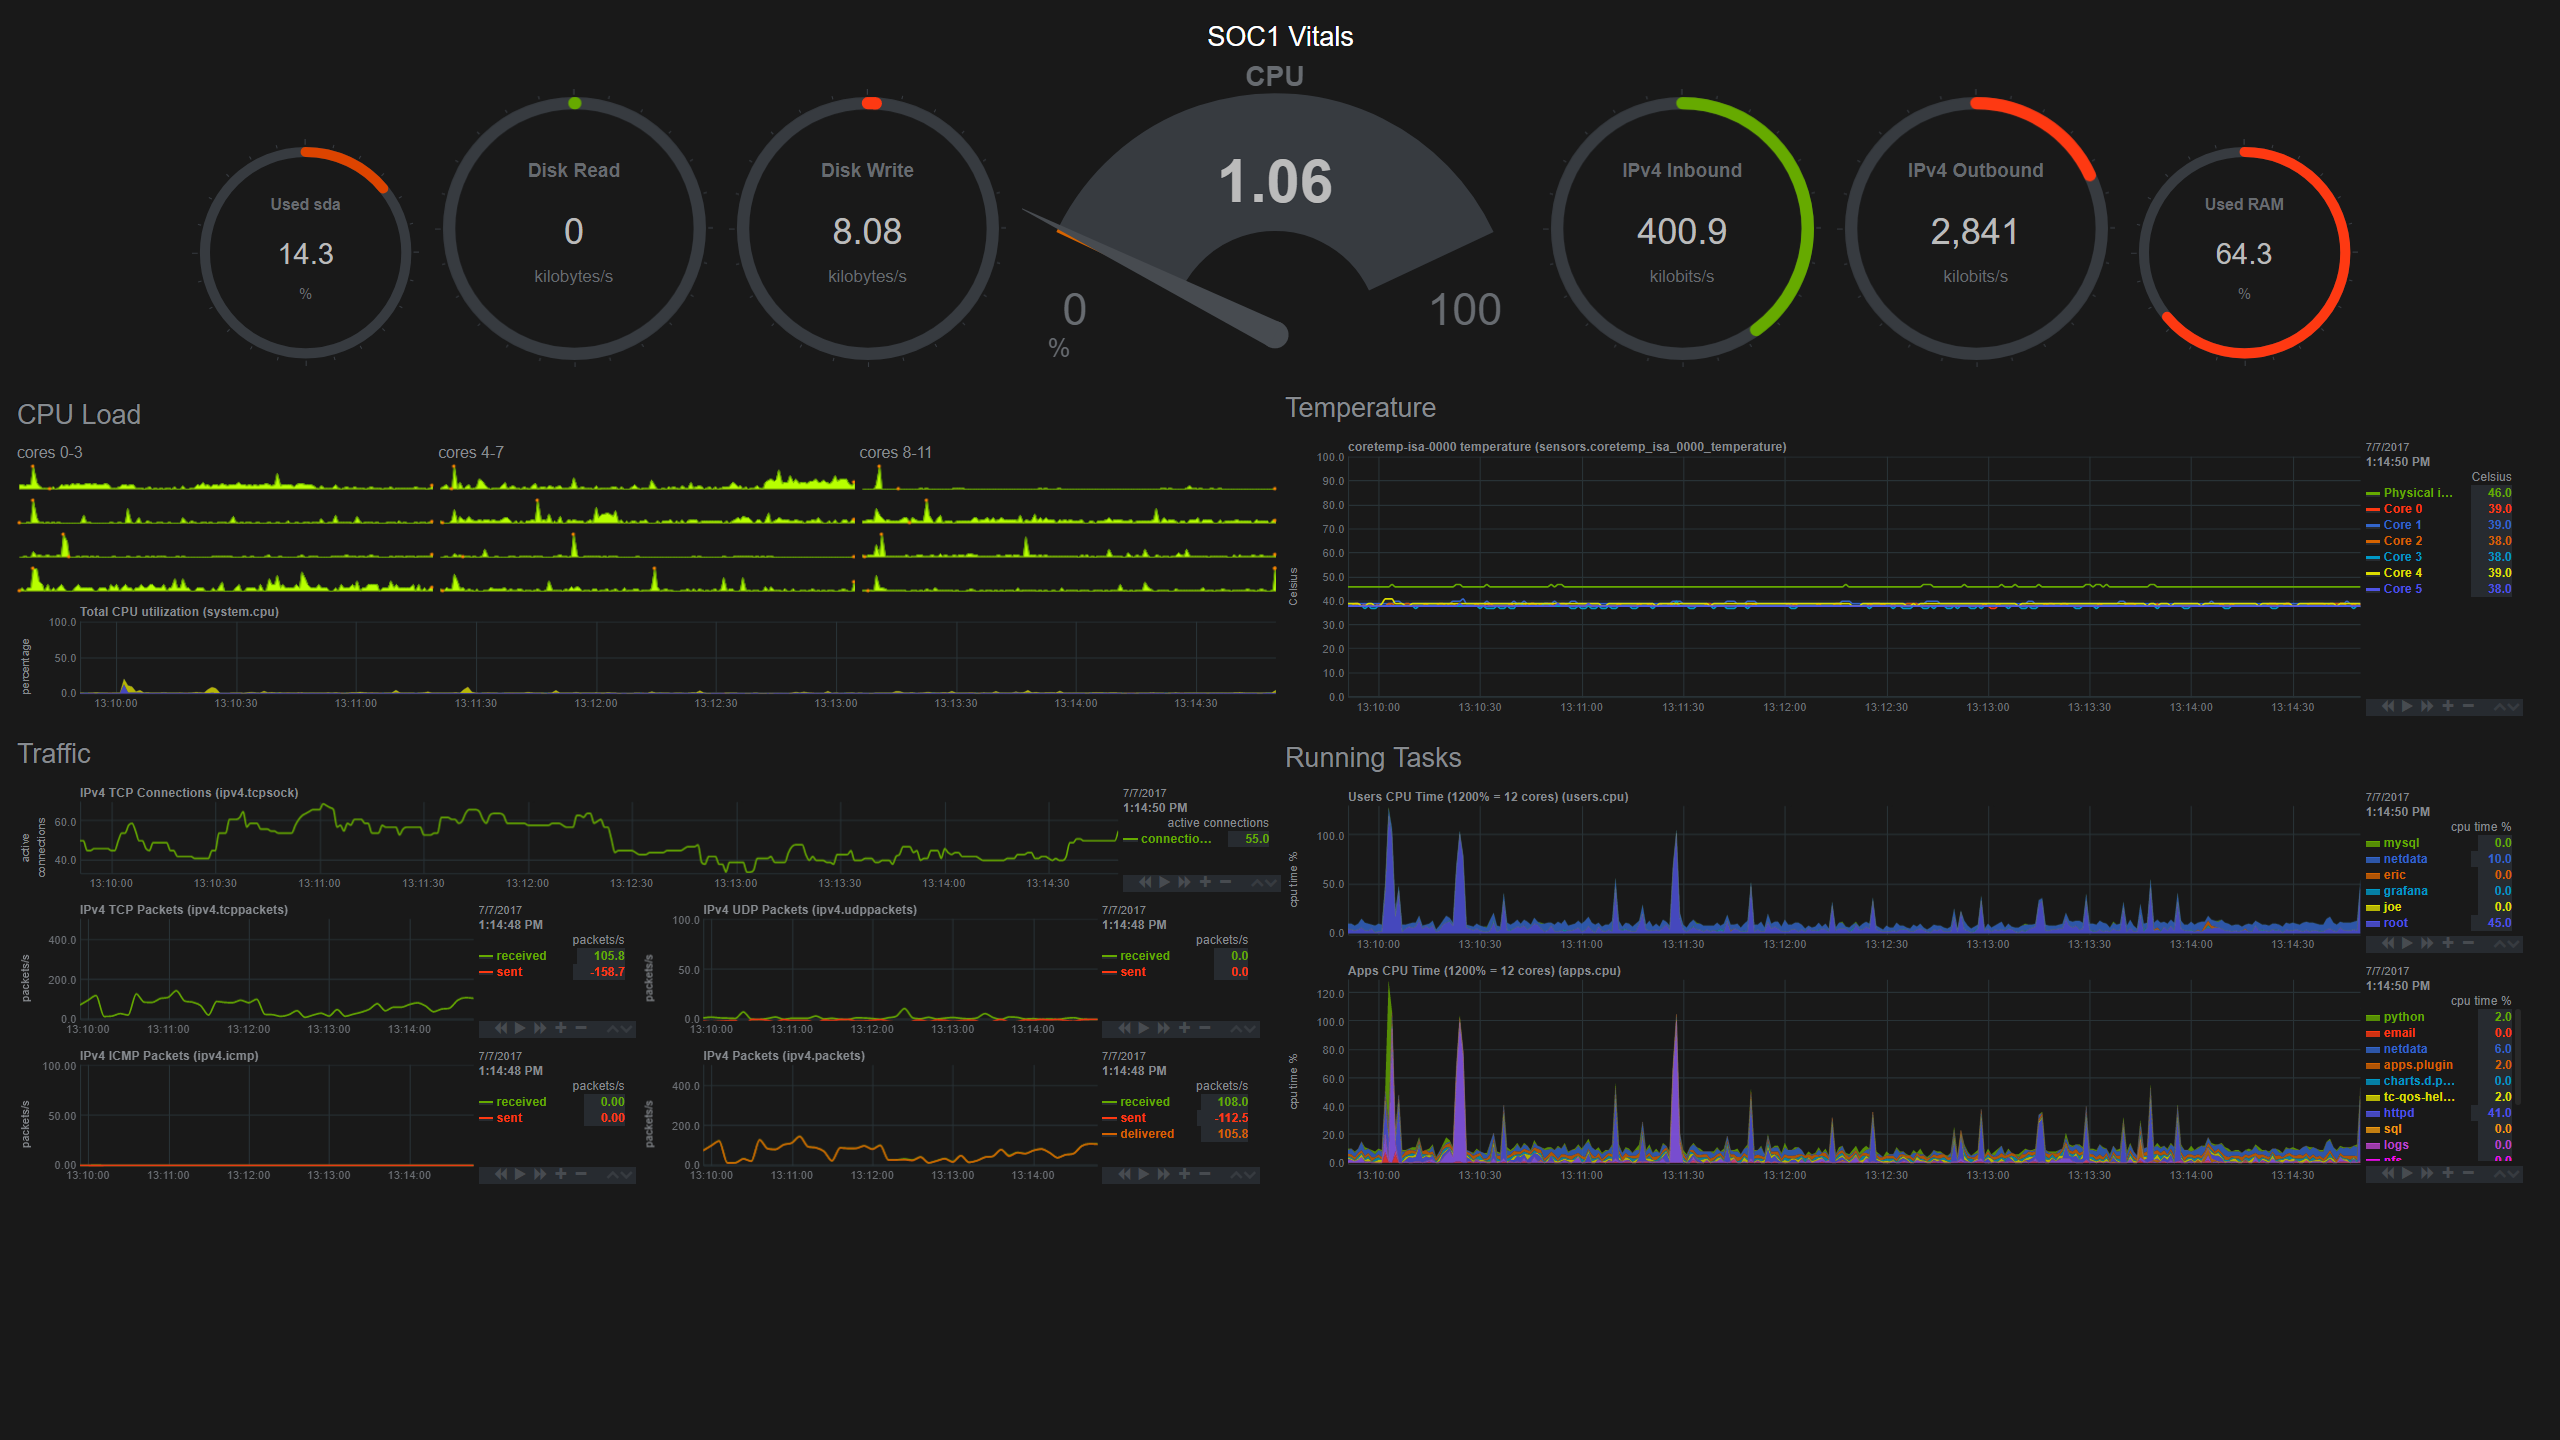Viewport: 2560px width, 1440px height.
Task: Toggle the root user legend entry
Action: tap(2395, 923)
